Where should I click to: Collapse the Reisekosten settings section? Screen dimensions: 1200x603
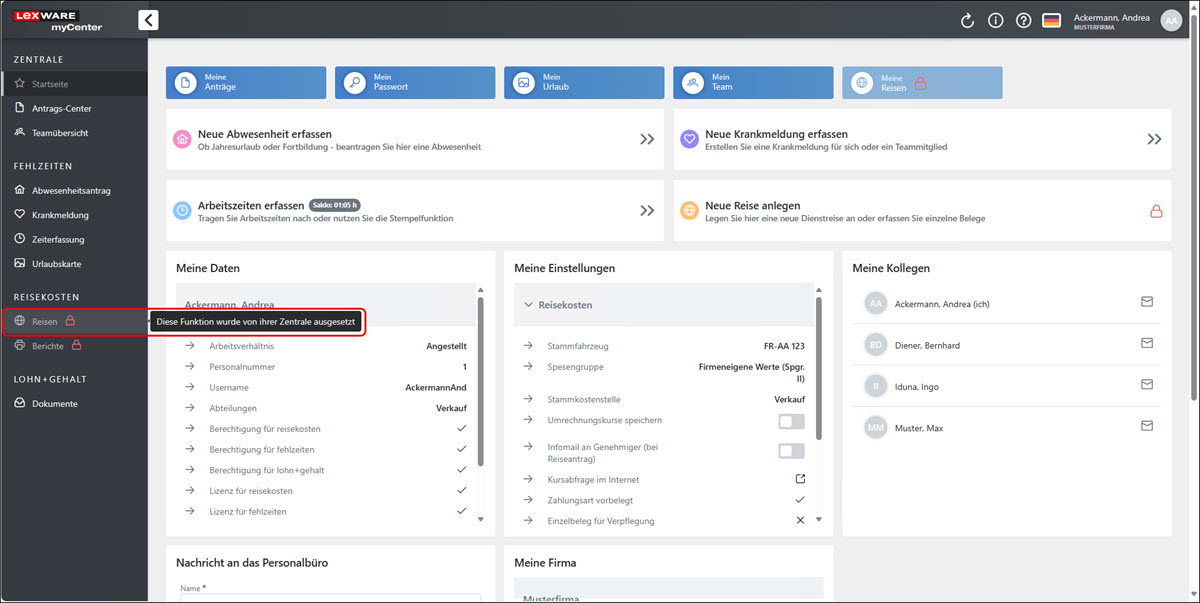(529, 304)
